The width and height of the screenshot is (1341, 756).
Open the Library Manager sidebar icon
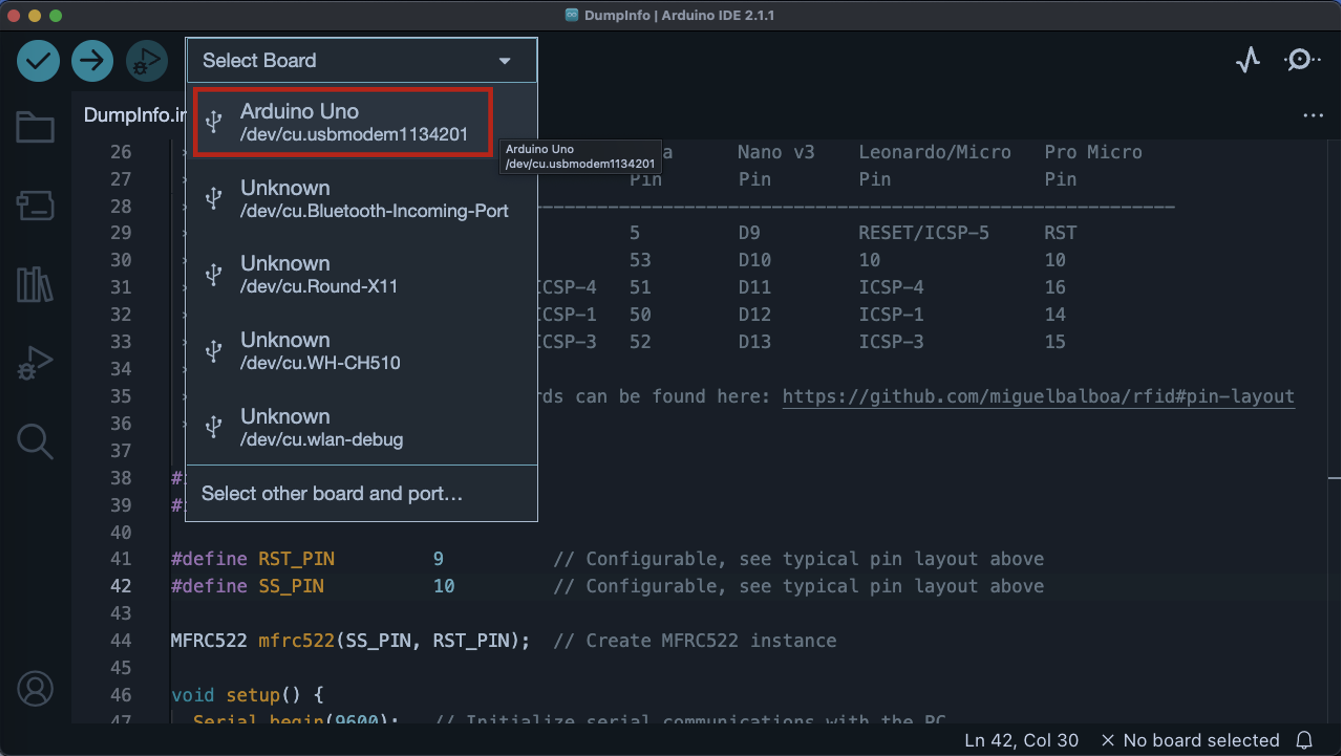(35, 285)
